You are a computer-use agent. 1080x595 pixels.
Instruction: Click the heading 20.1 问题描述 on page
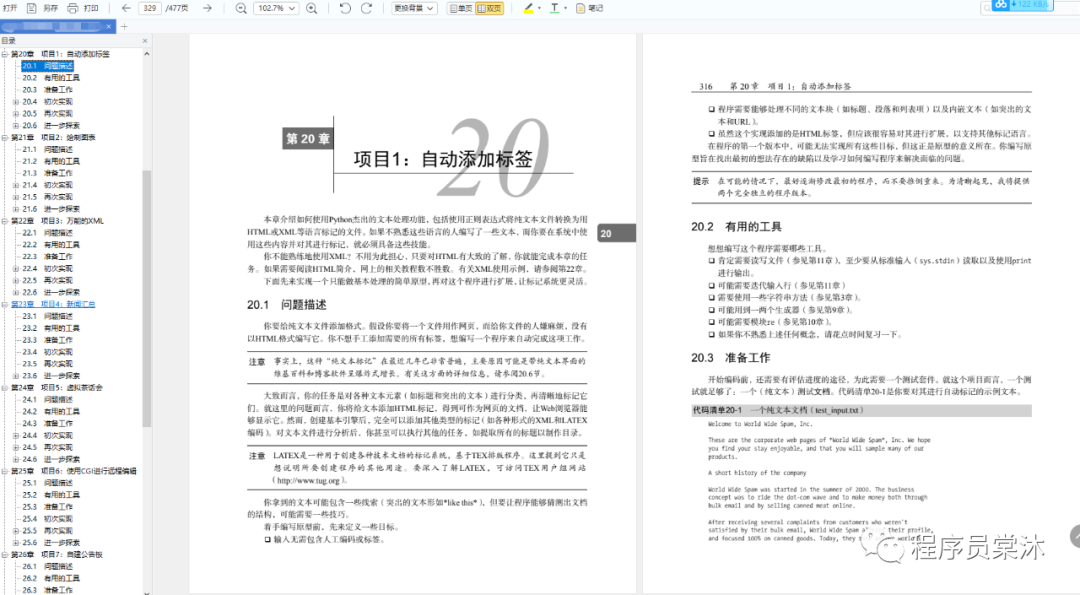tap(287, 304)
